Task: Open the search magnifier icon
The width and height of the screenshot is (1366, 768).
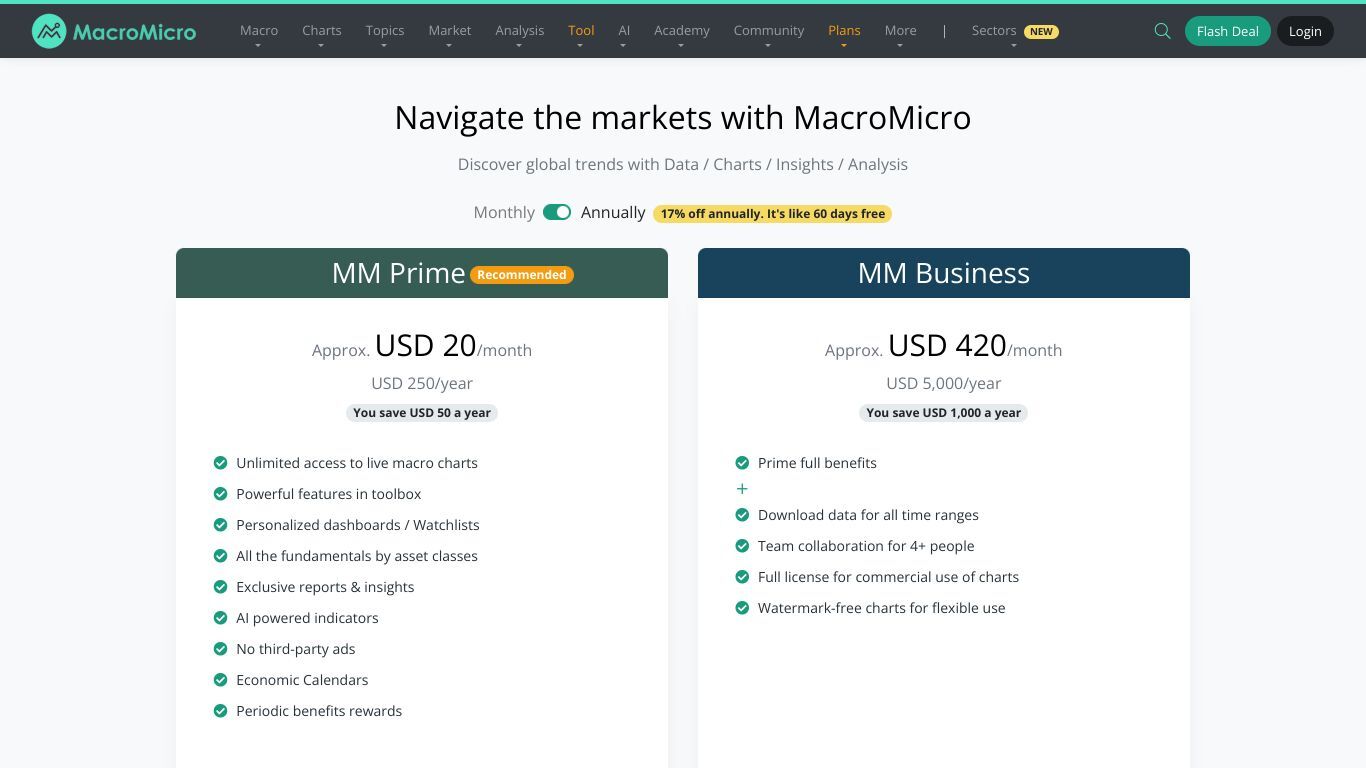Action: click(1162, 31)
